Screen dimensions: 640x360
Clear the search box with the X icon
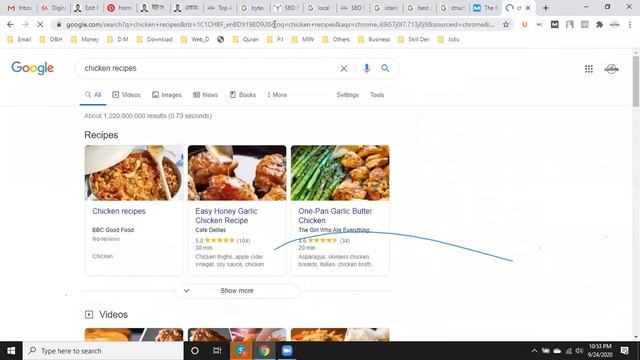(x=344, y=69)
